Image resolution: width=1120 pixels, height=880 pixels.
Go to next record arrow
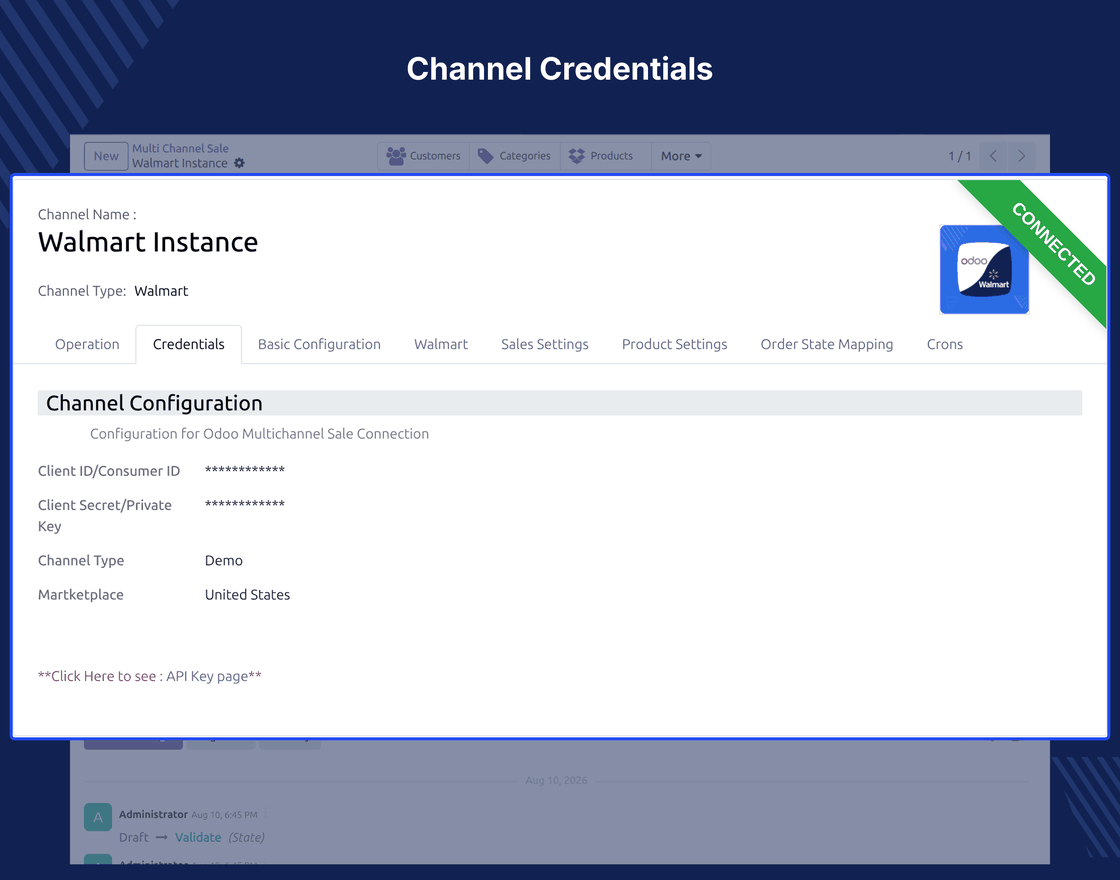(x=1021, y=156)
